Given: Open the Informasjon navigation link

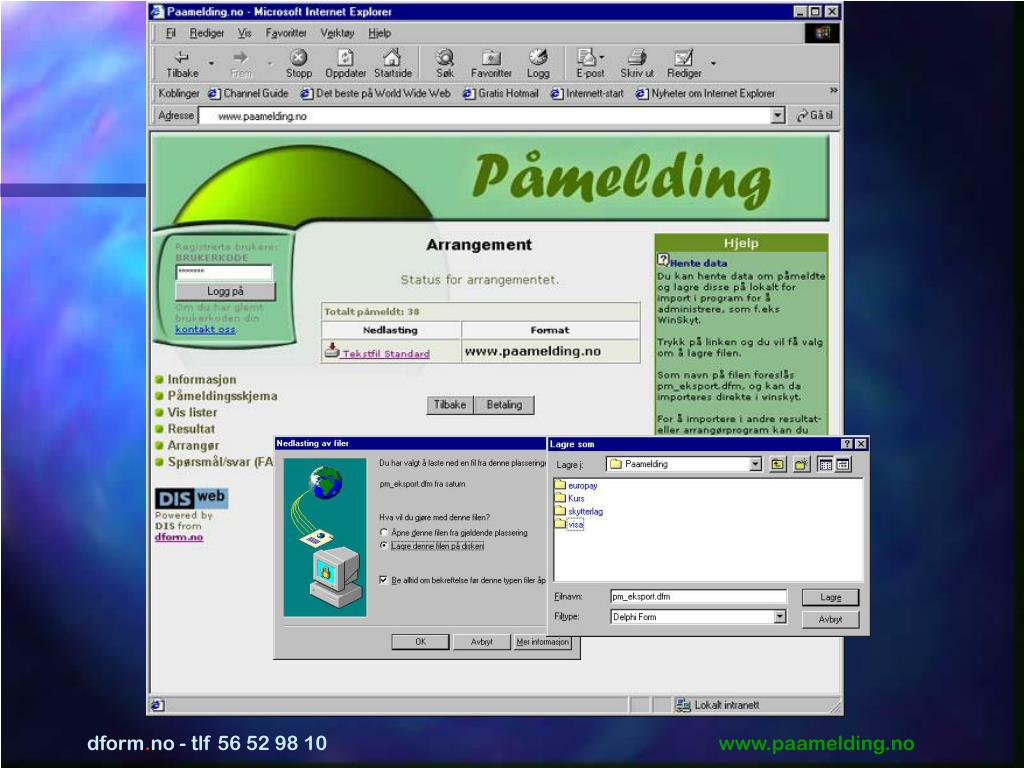Looking at the screenshot, I should click(x=202, y=379).
